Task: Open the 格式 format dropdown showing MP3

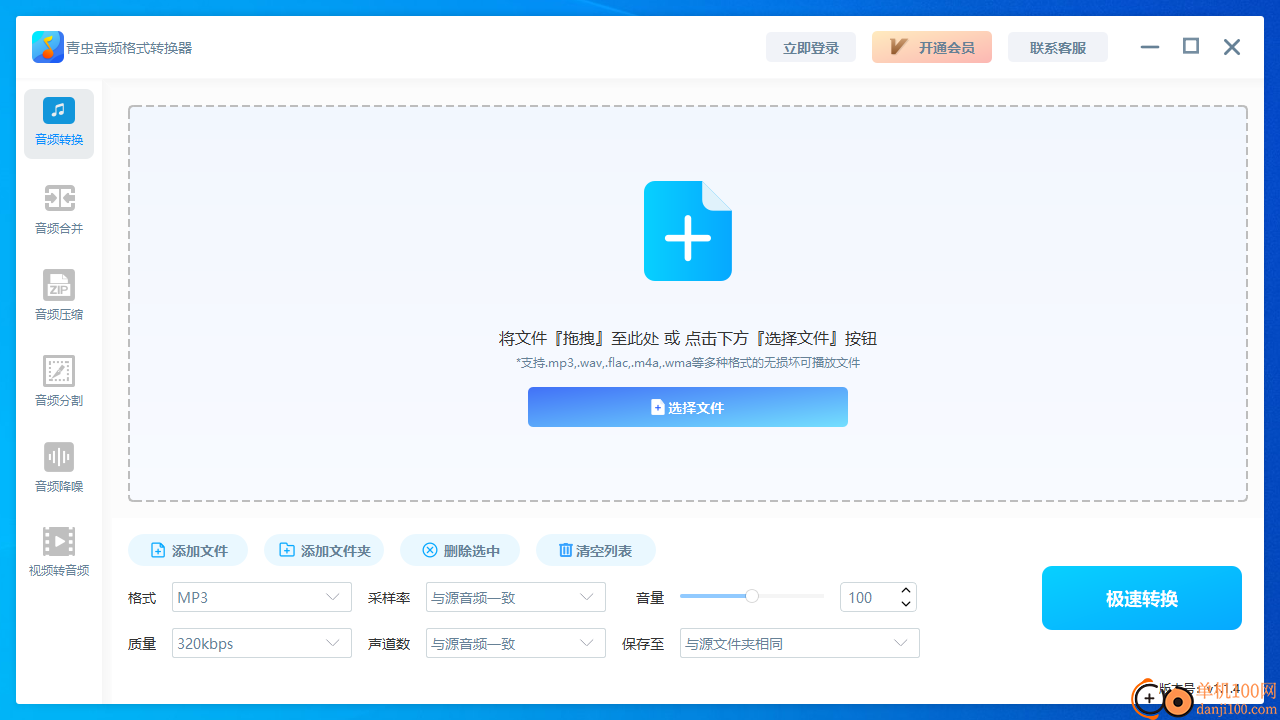Action: pyautogui.click(x=261, y=596)
